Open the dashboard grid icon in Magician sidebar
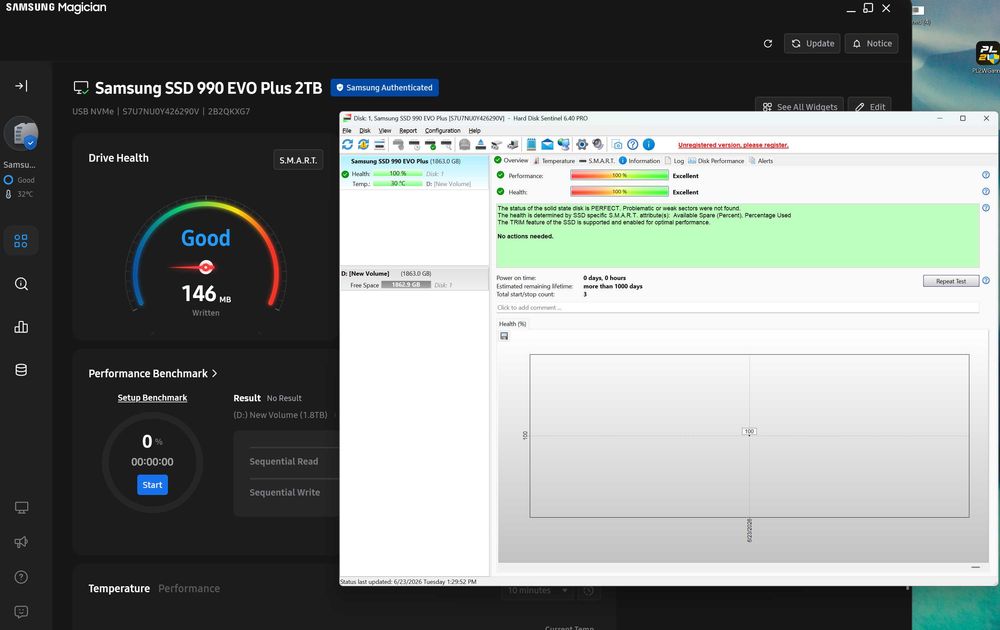The image size is (1000, 630). 21,240
